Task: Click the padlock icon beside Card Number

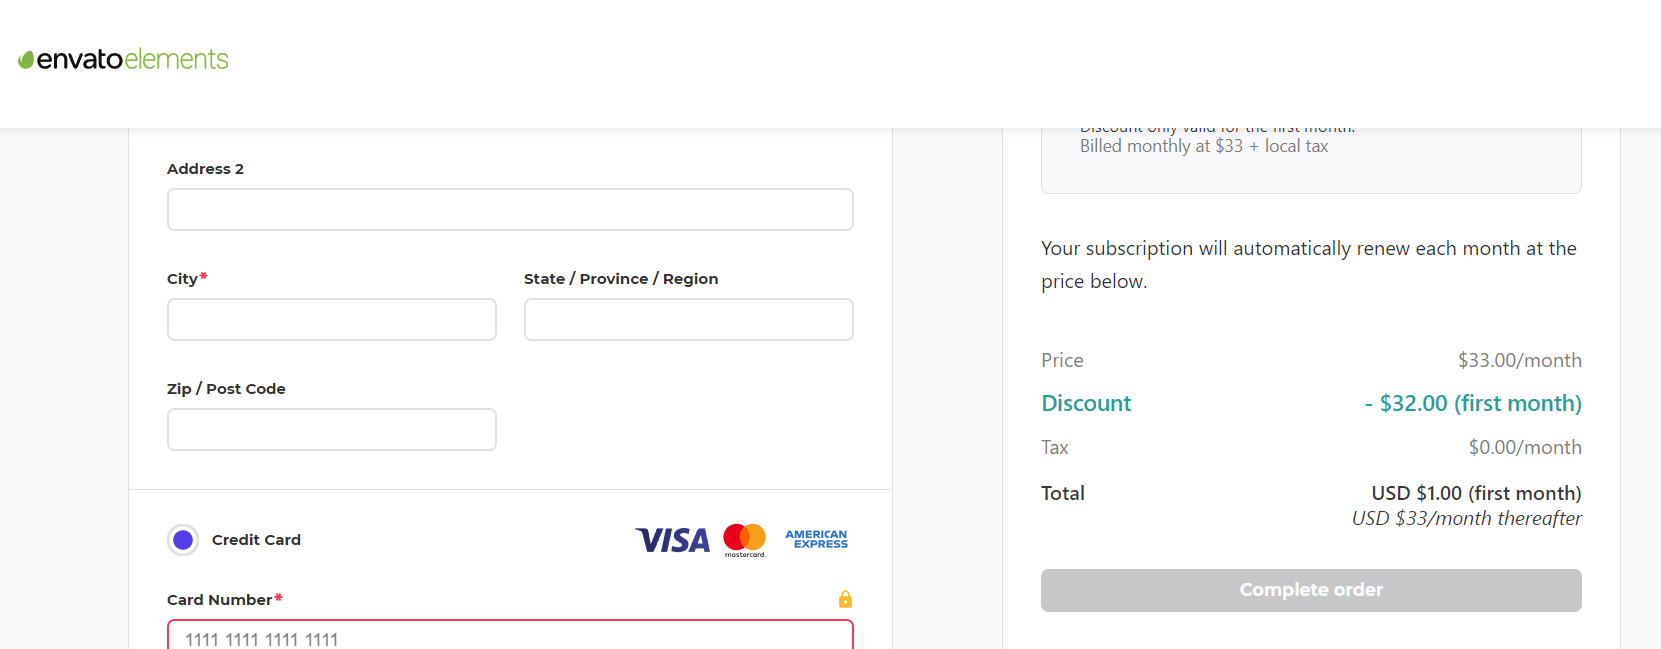Action: (845, 599)
